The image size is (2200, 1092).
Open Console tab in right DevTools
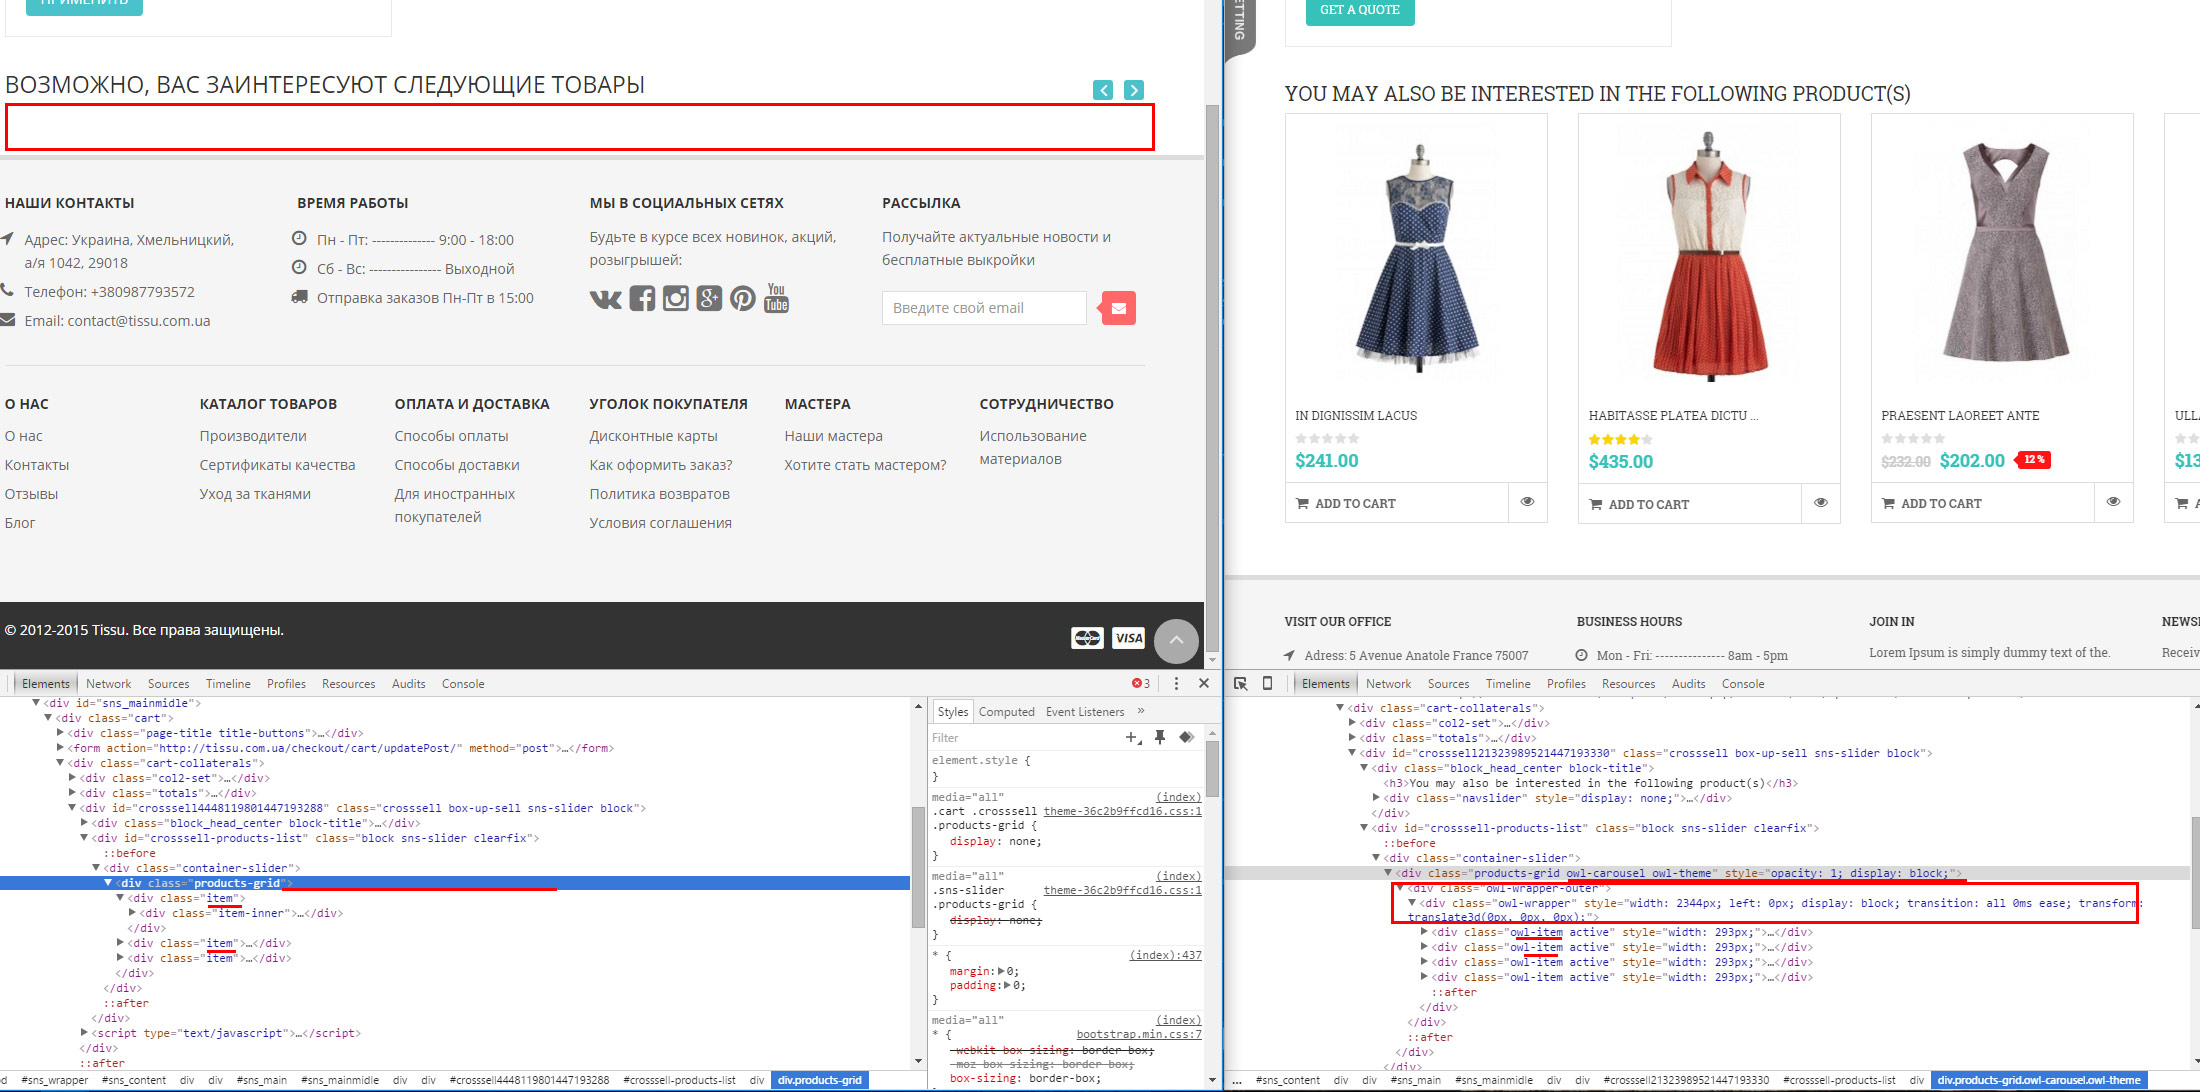1742,684
